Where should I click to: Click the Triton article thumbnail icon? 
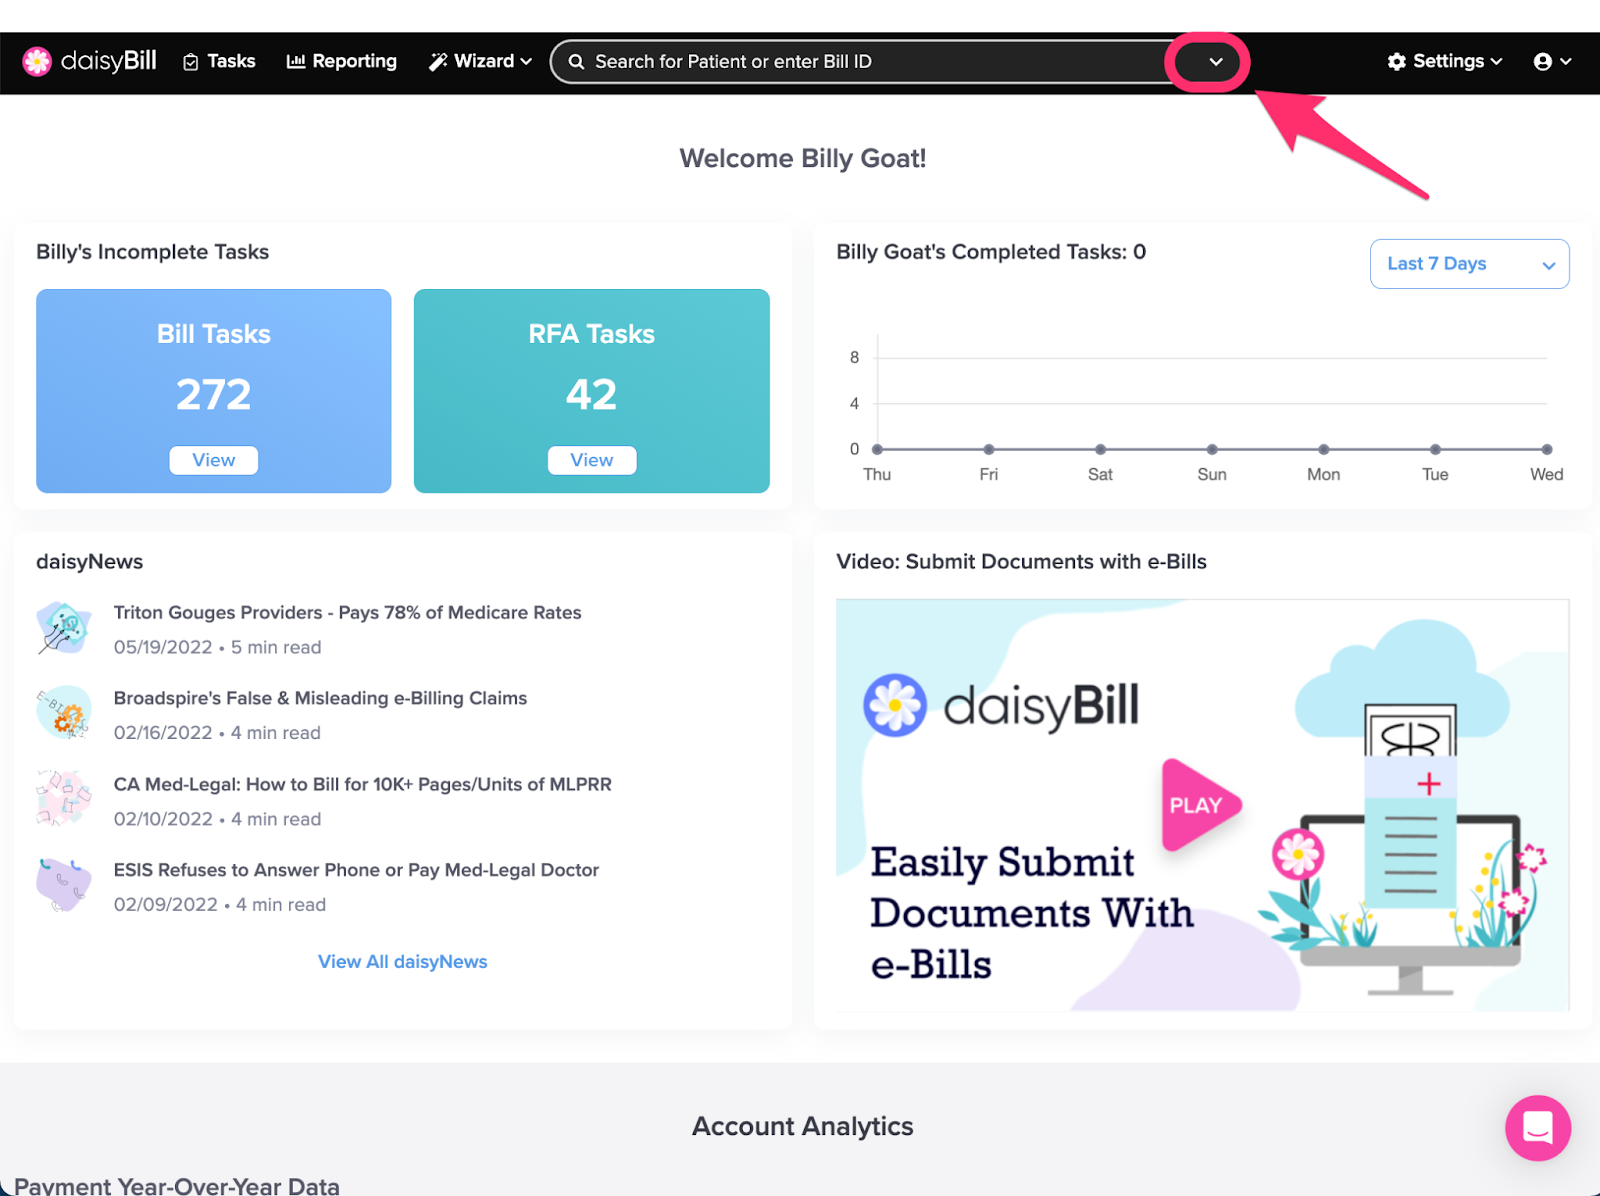coord(64,628)
